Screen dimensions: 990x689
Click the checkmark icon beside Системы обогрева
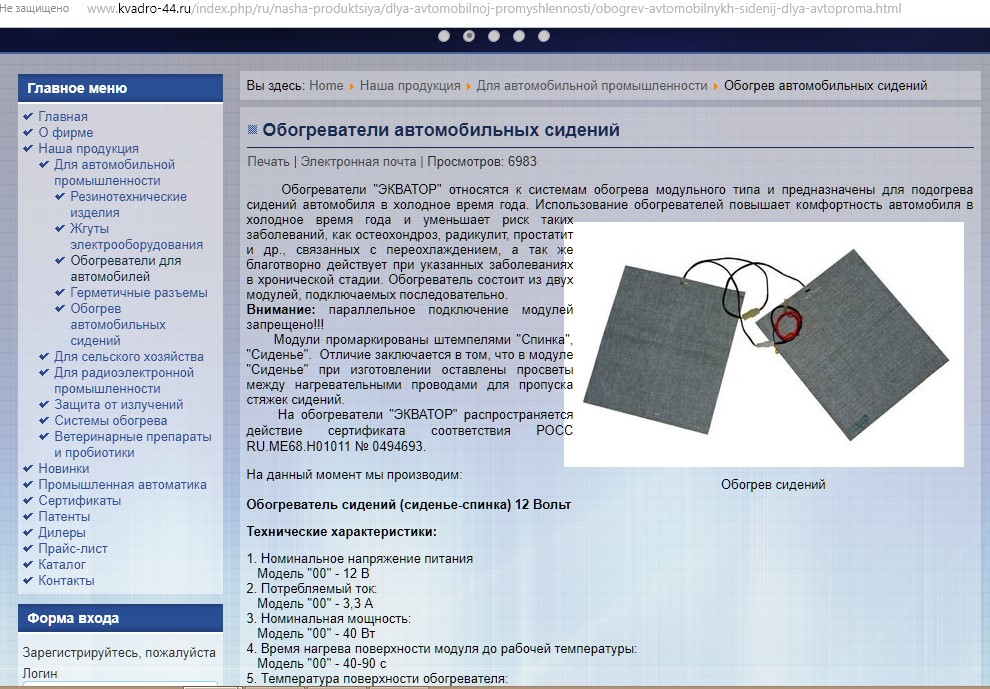point(44,420)
